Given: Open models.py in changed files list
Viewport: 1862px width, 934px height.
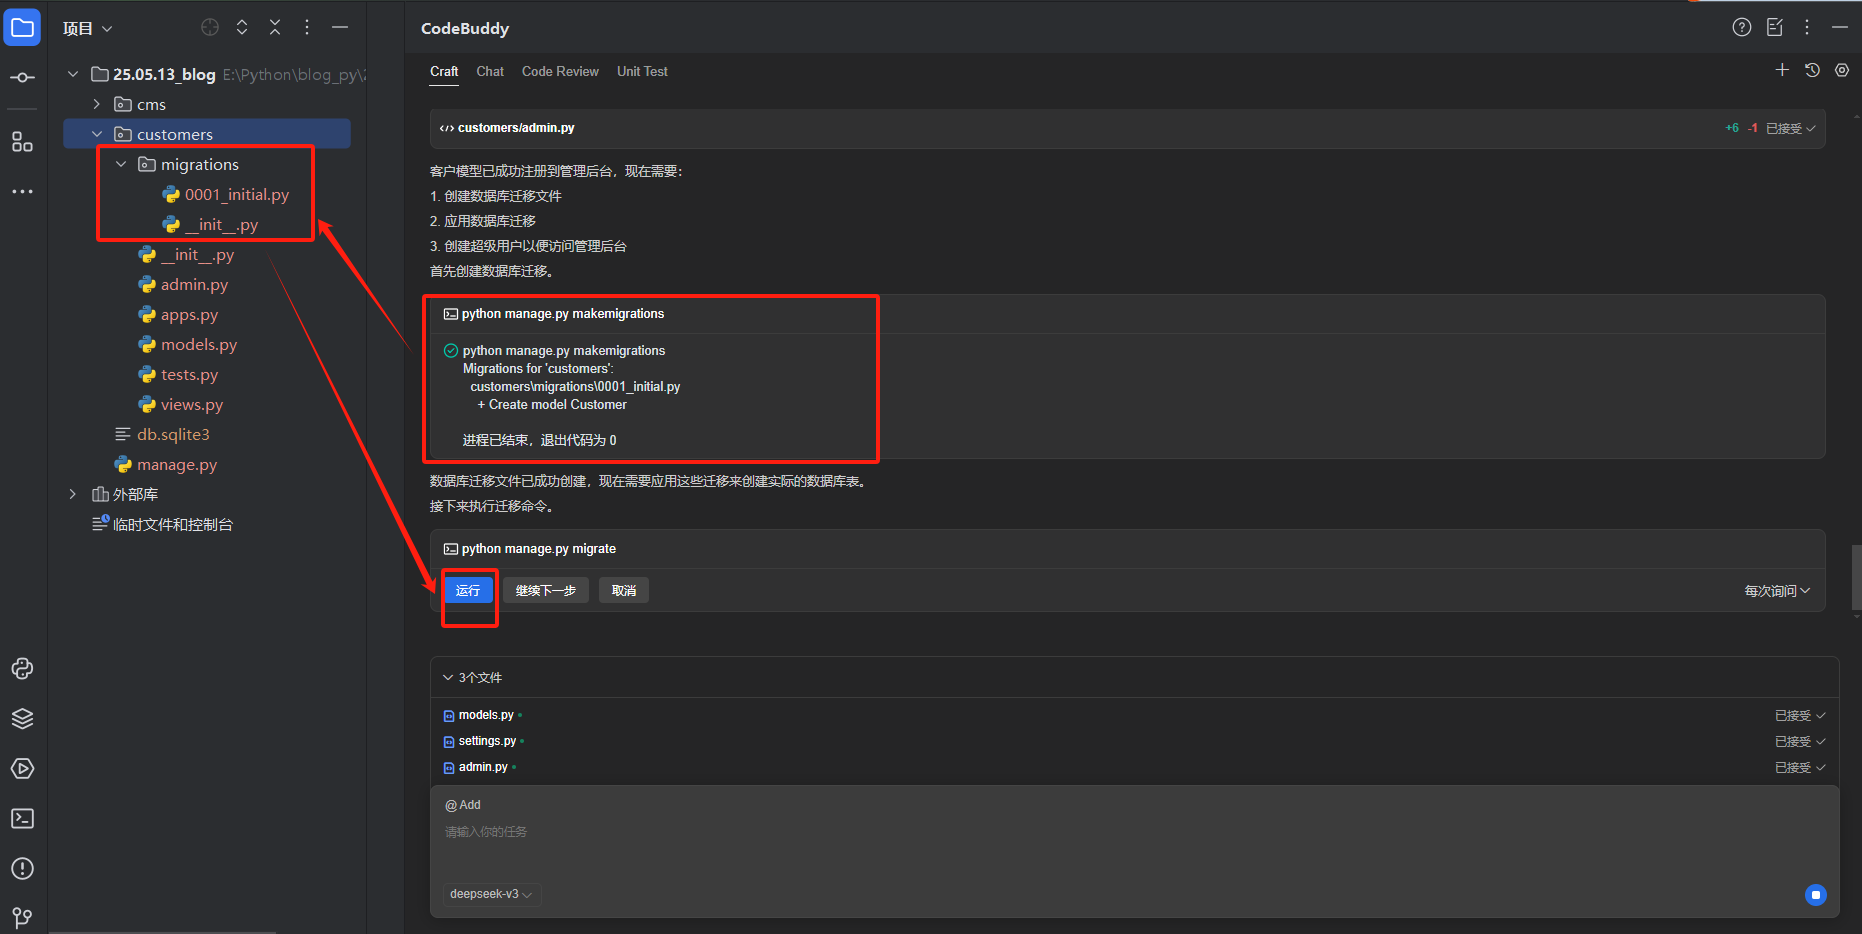Looking at the screenshot, I should (x=486, y=715).
